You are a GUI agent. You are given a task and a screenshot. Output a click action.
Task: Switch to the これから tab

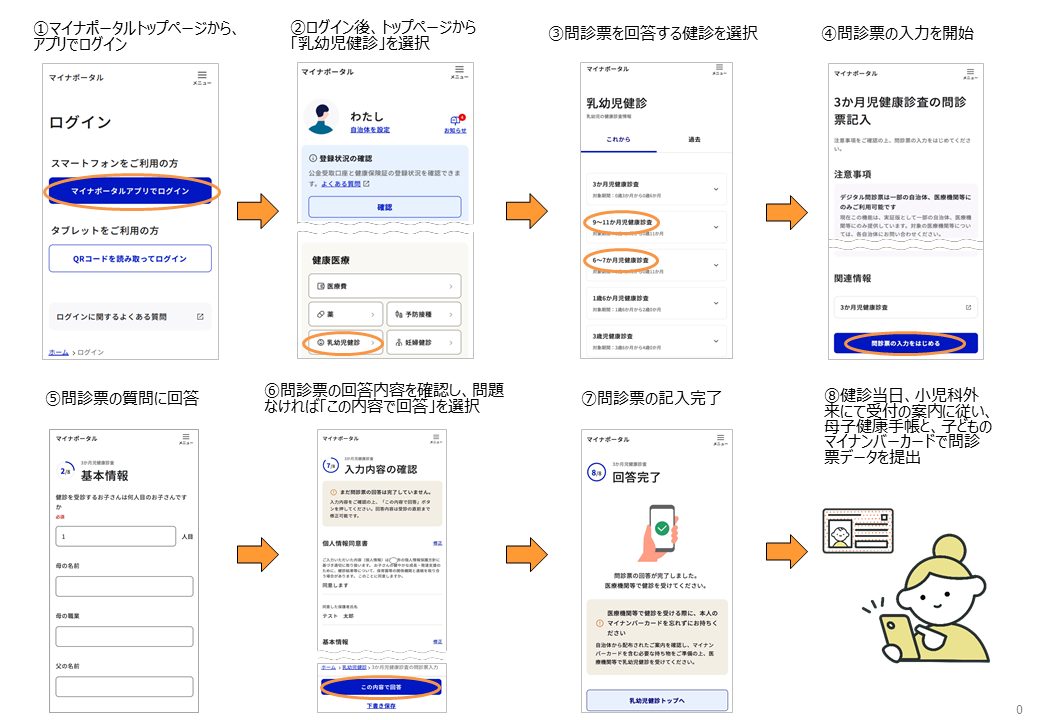(618, 140)
